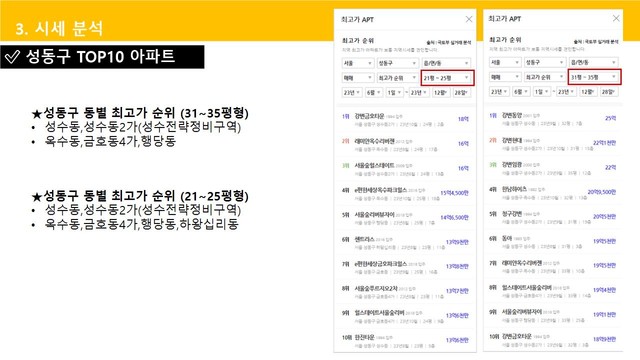640x360 pixels.
Task: Open the 1일 start-day dropdown in right panel
Action: pyautogui.click(x=541, y=92)
